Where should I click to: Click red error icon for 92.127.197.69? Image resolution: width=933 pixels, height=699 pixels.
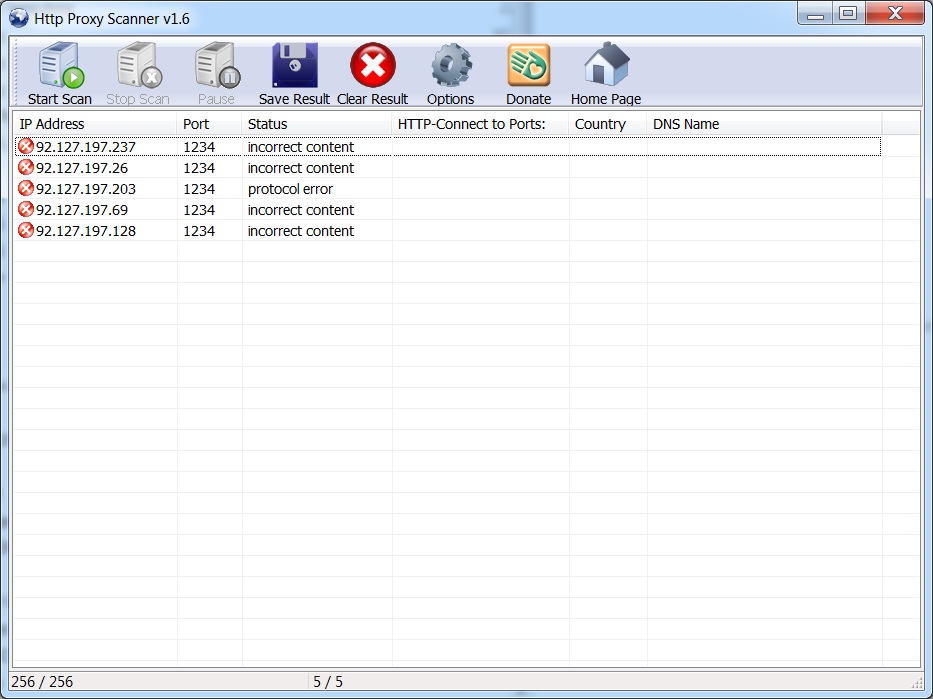coord(26,209)
